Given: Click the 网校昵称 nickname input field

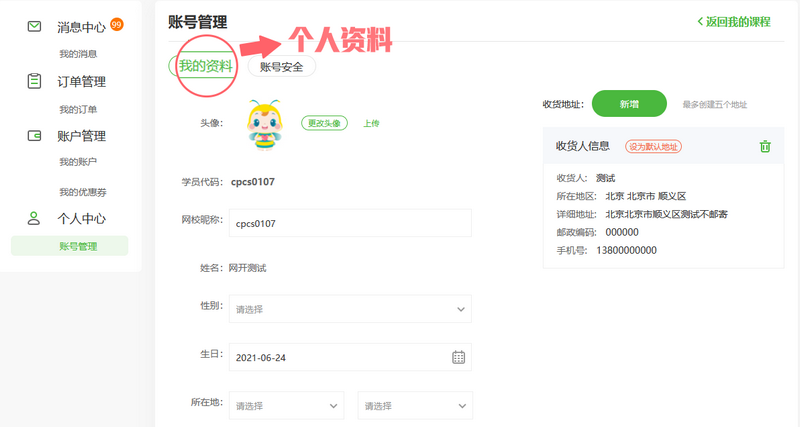Looking at the screenshot, I should point(350,224).
